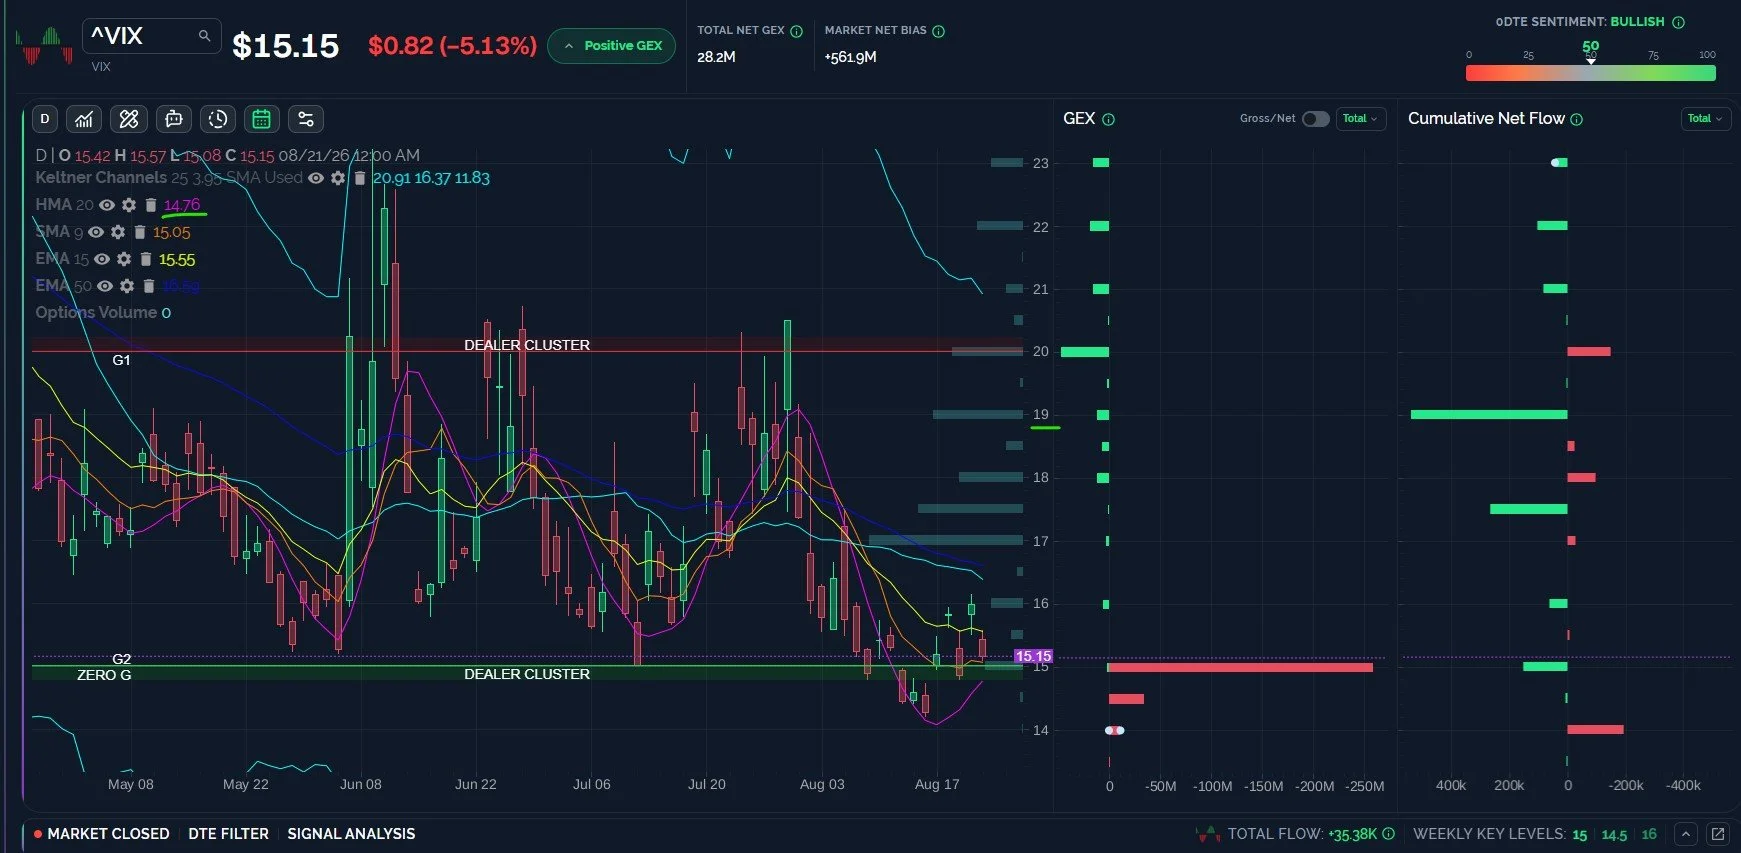
Task: Select weekly key level 16
Action: pos(1649,834)
